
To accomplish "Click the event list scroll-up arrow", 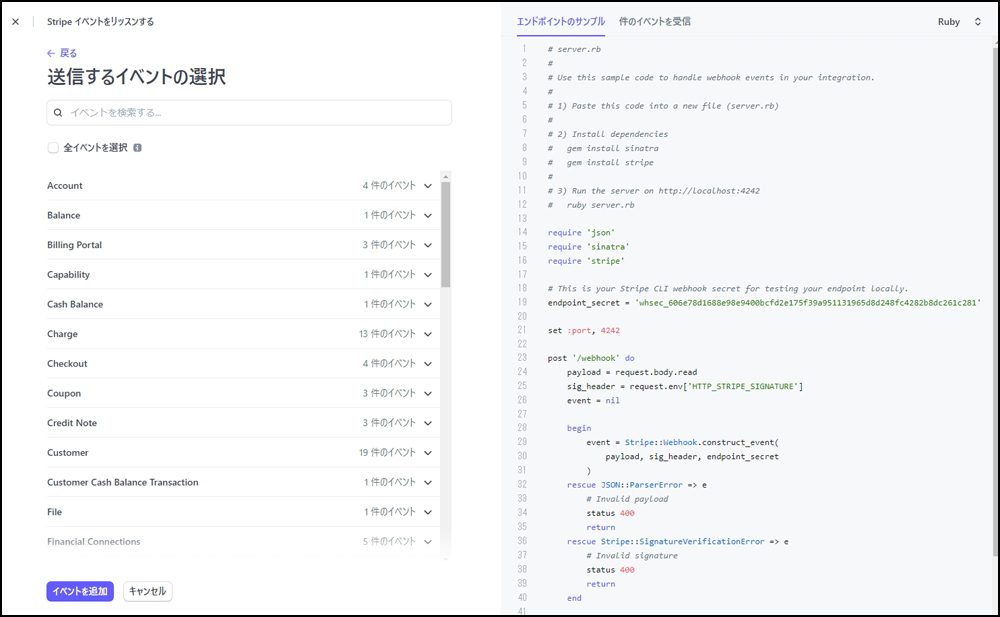I will coord(446,176).
